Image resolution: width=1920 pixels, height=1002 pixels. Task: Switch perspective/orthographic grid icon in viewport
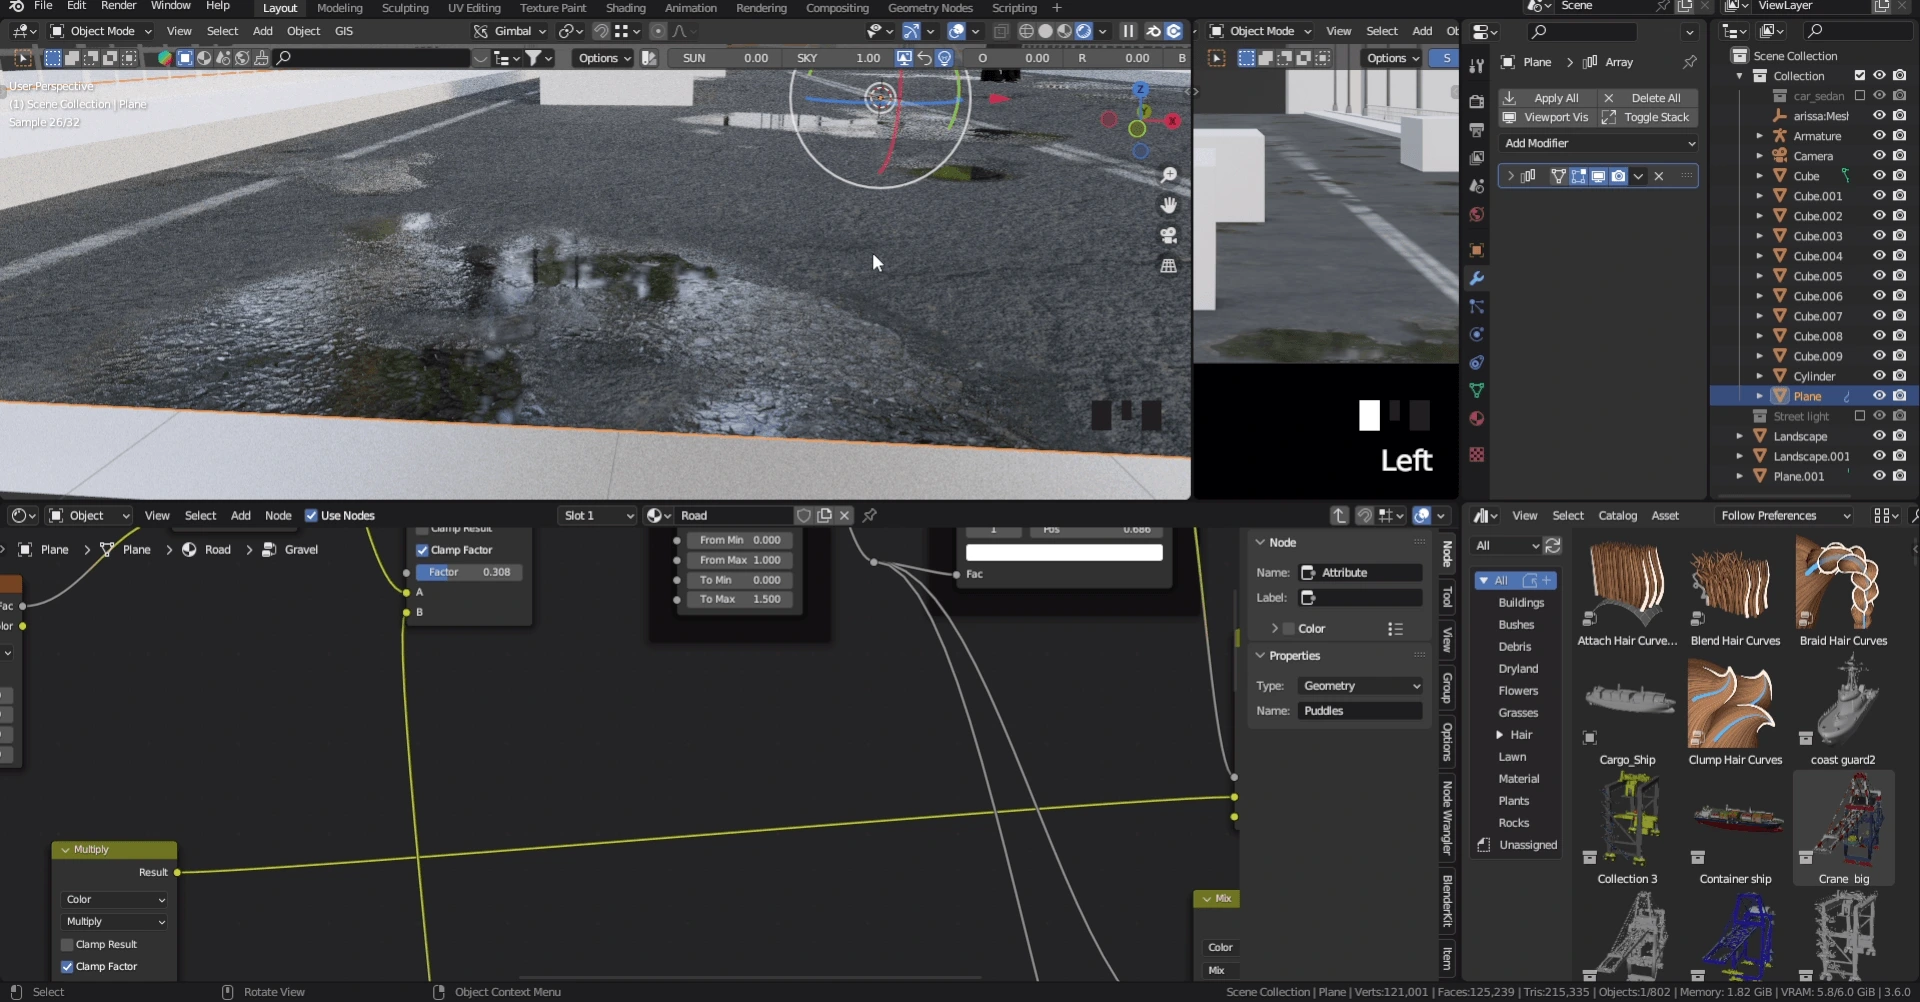tap(1168, 266)
